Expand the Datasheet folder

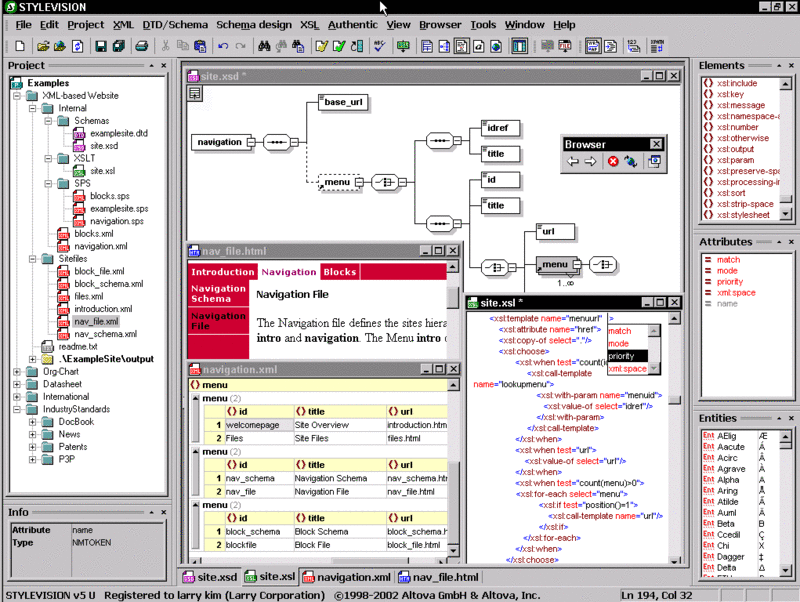(17, 384)
